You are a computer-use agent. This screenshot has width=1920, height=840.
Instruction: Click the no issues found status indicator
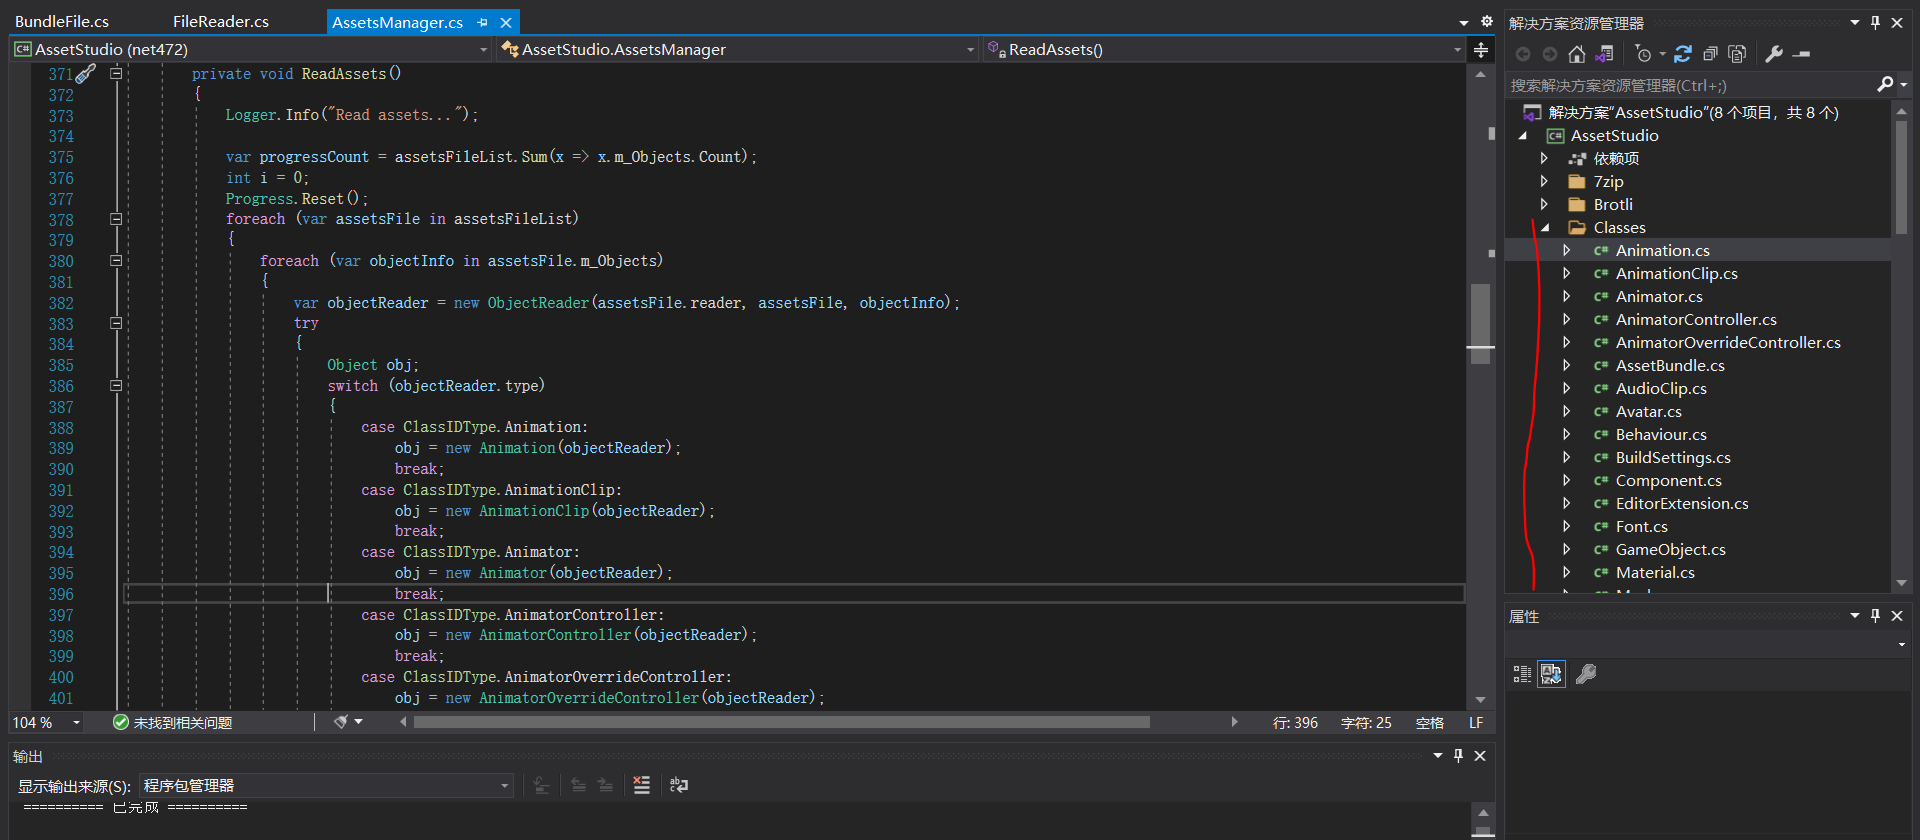click(x=173, y=722)
